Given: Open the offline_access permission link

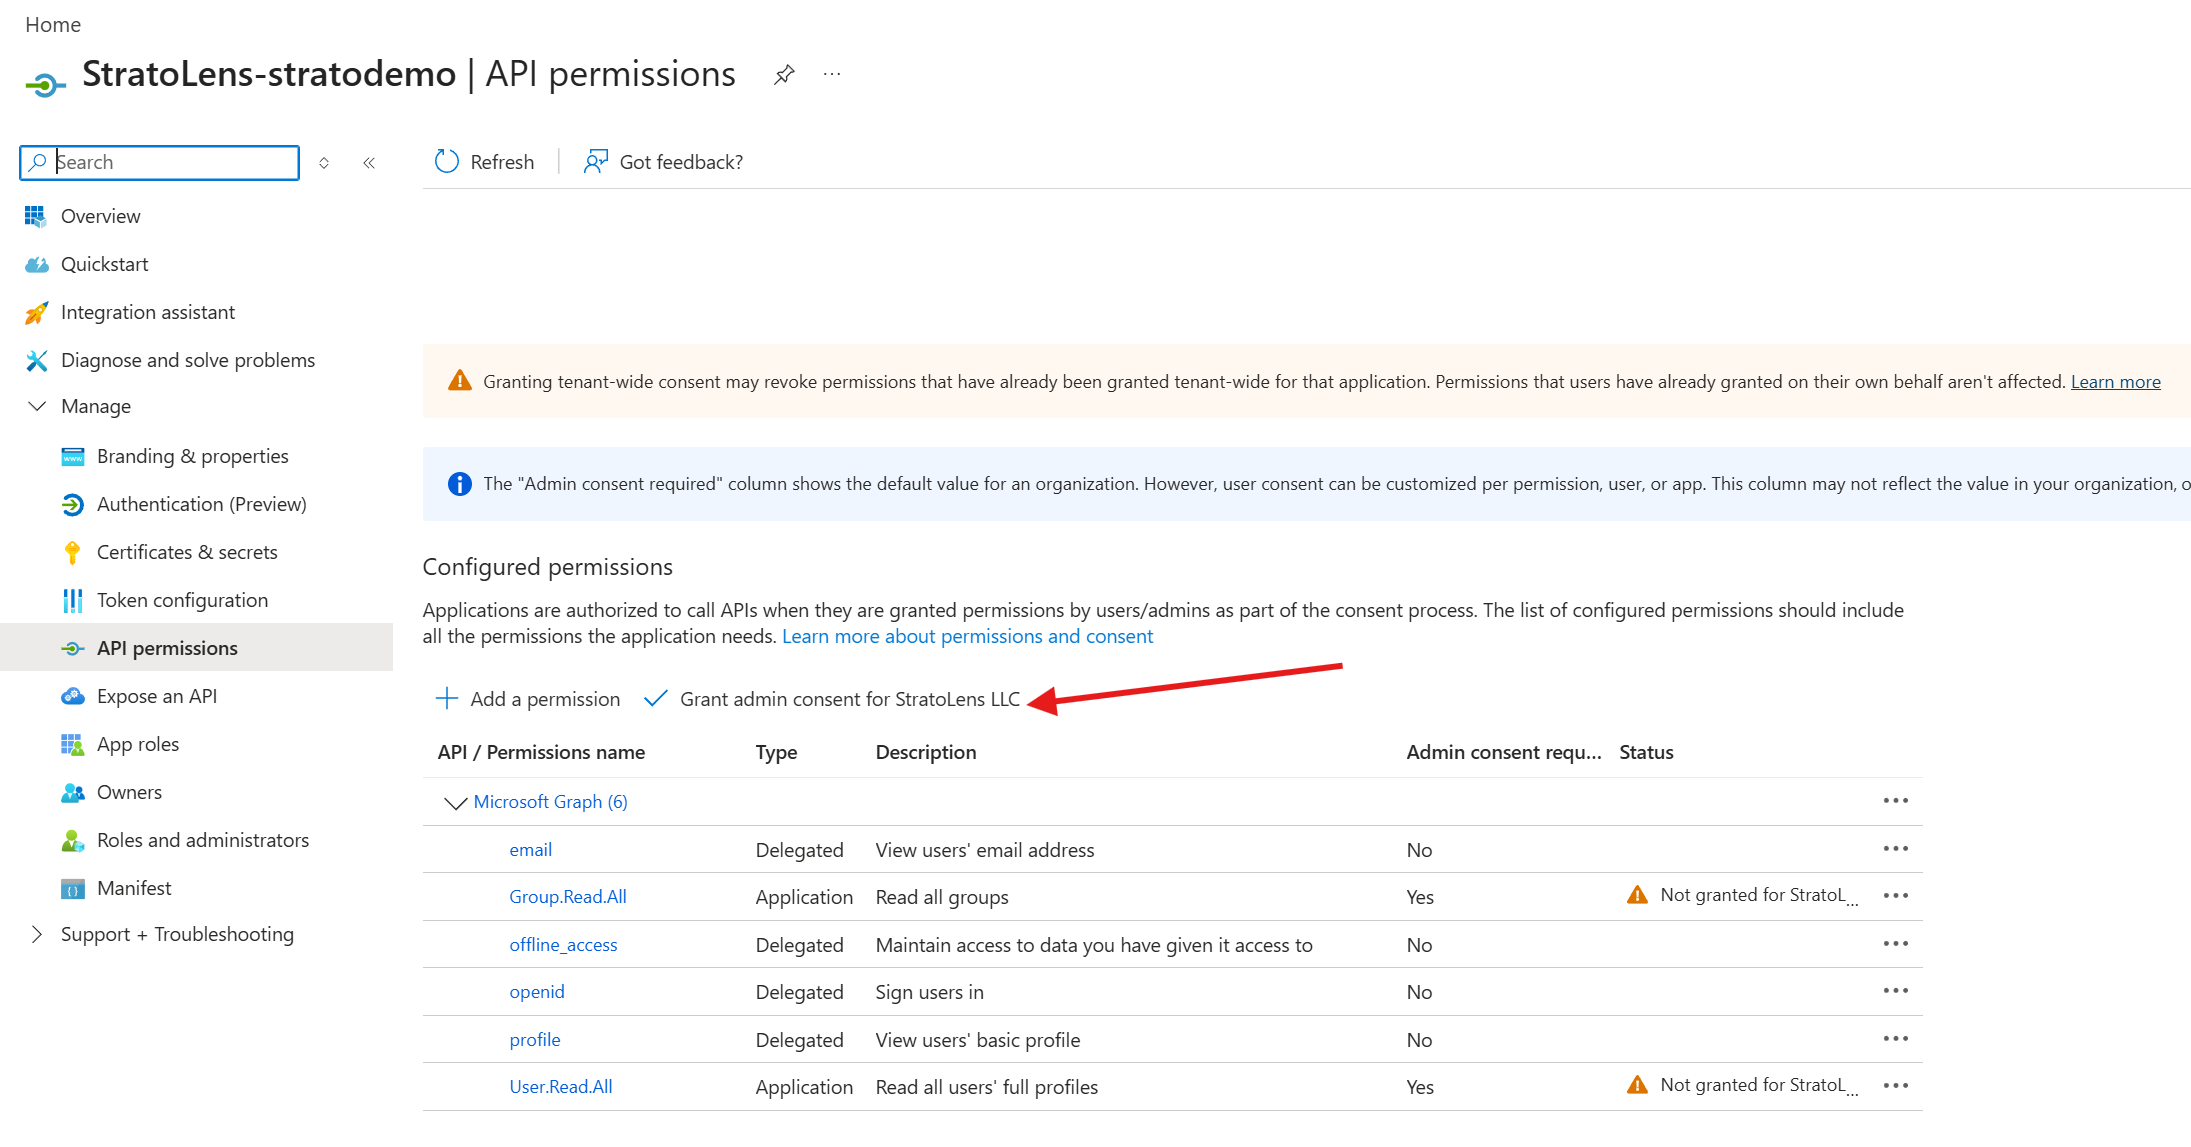Looking at the screenshot, I should [x=563, y=945].
